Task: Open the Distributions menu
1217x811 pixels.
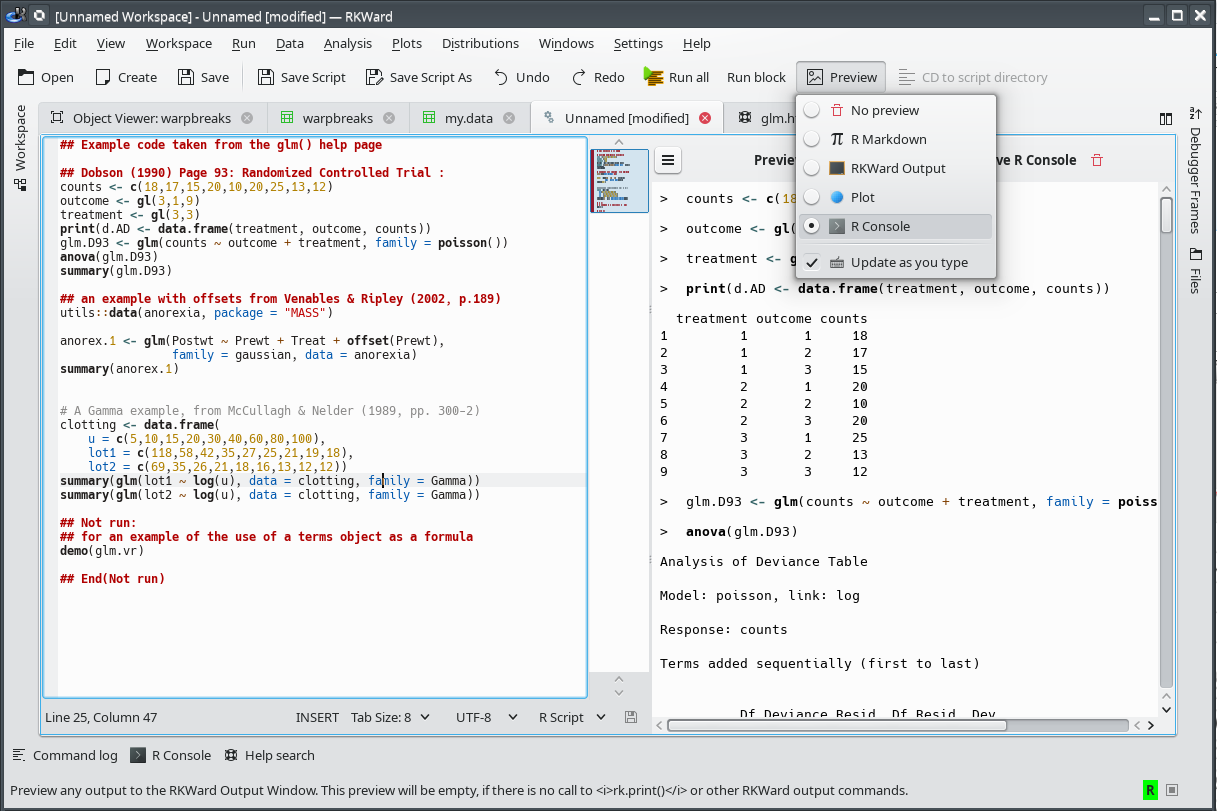Action: [480, 43]
